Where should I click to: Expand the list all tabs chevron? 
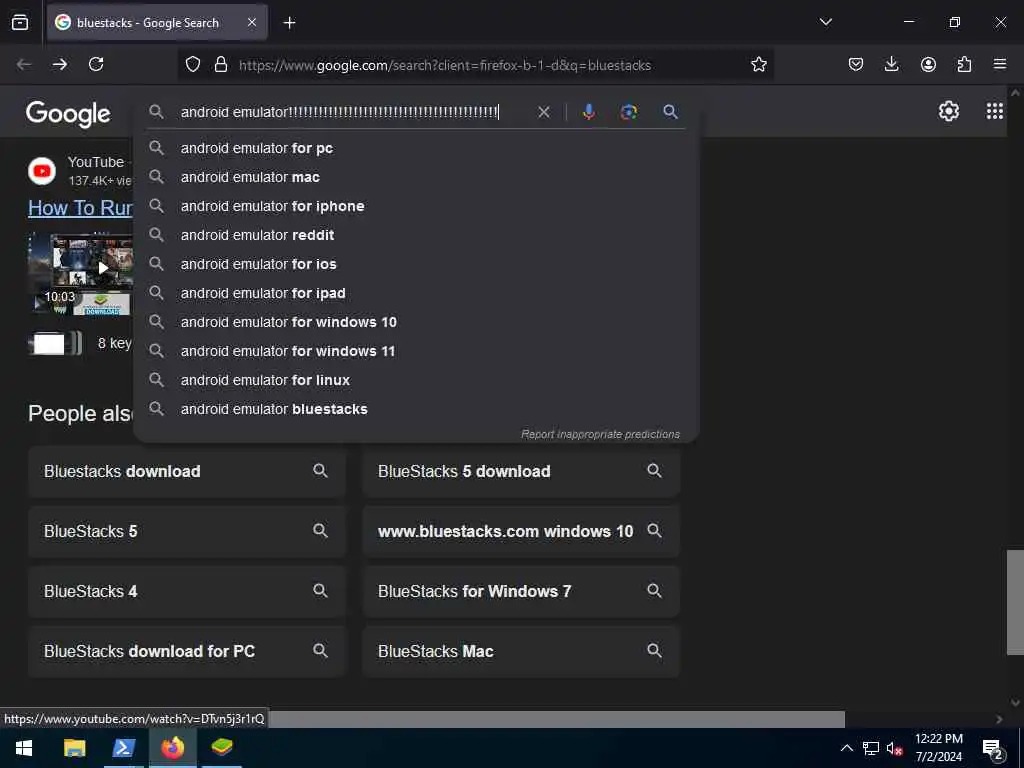pyautogui.click(x=825, y=22)
